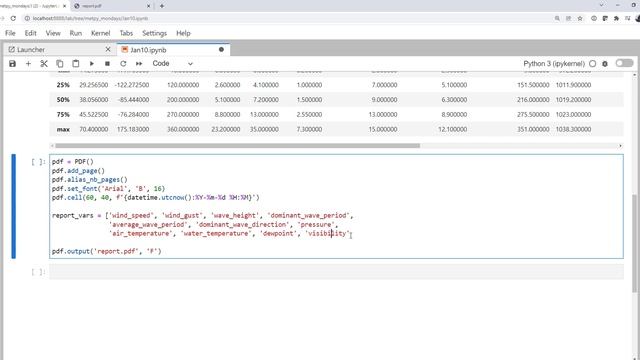This screenshot has height=360, width=640.
Task: Open the cell type dropdown showing Code
Action: point(172,64)
